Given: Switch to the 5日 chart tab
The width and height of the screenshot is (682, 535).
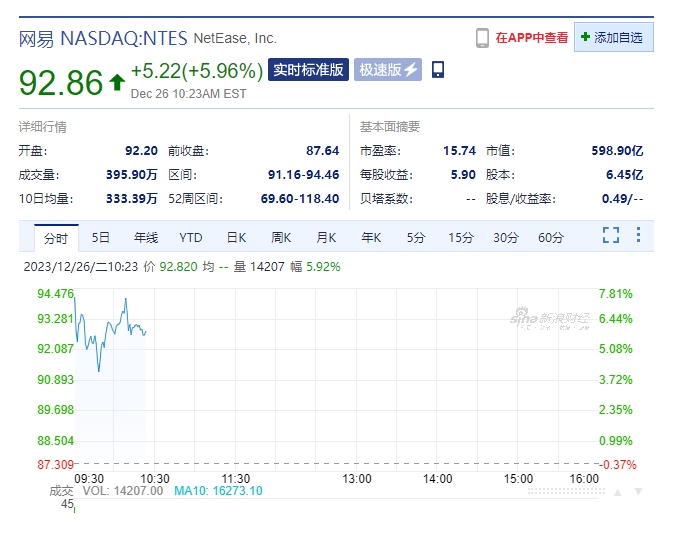Looking at the screenshot, I should point(100,237).
